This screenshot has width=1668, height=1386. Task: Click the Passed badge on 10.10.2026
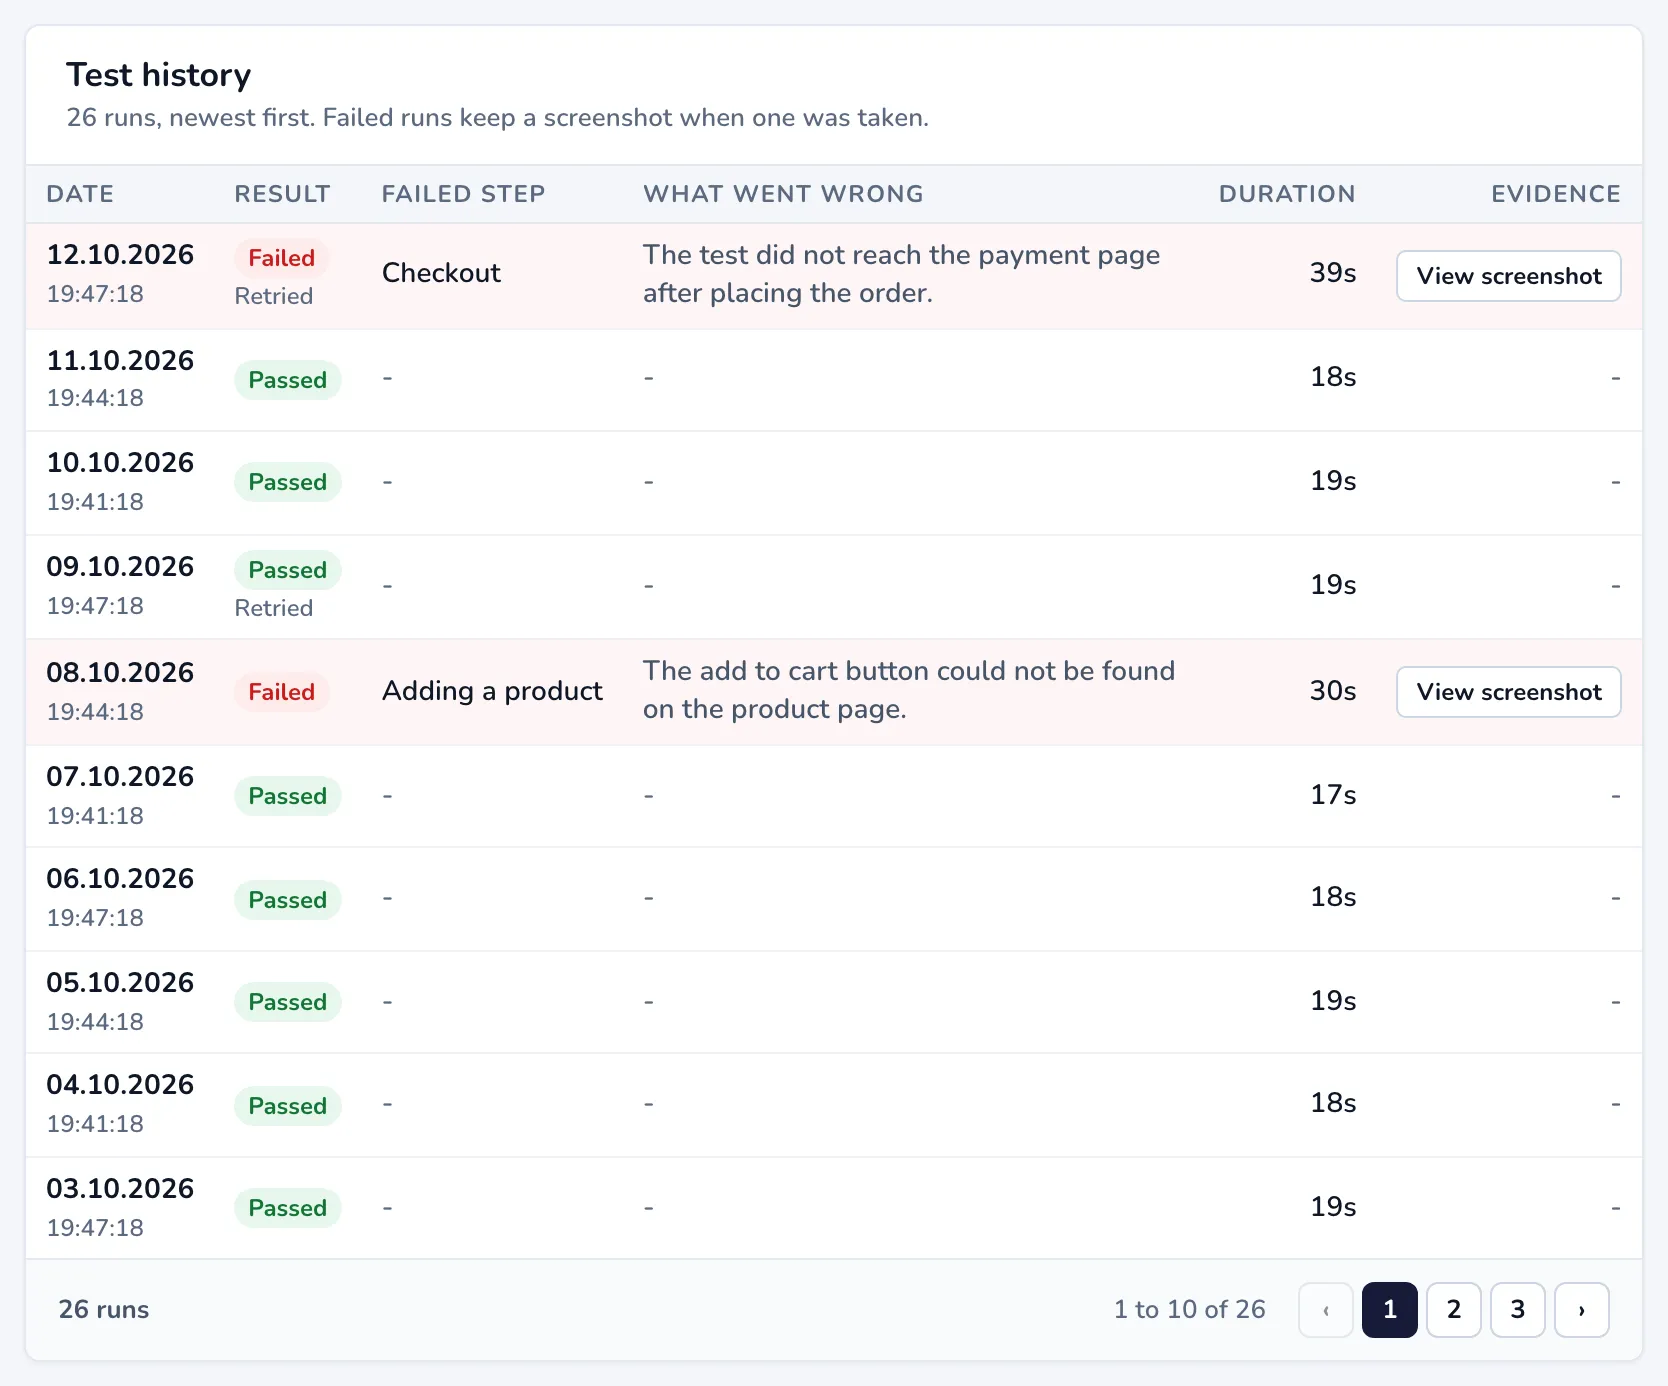pyautogui.click(x=288, y=482)
